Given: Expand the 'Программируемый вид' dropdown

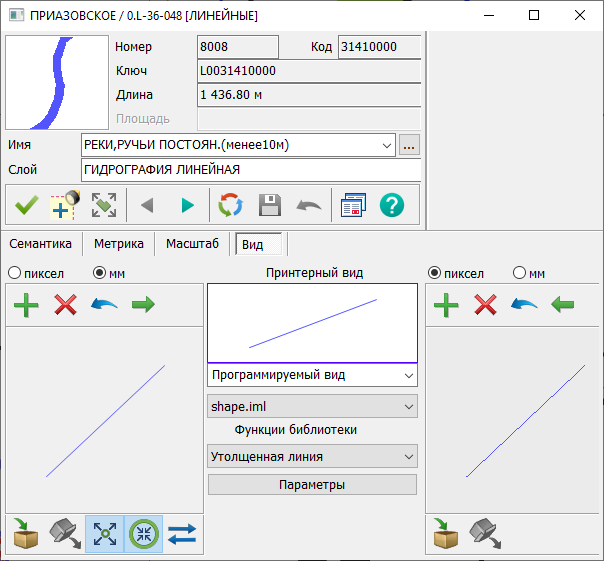Looking at the screenshot, I should coord(312,375).
